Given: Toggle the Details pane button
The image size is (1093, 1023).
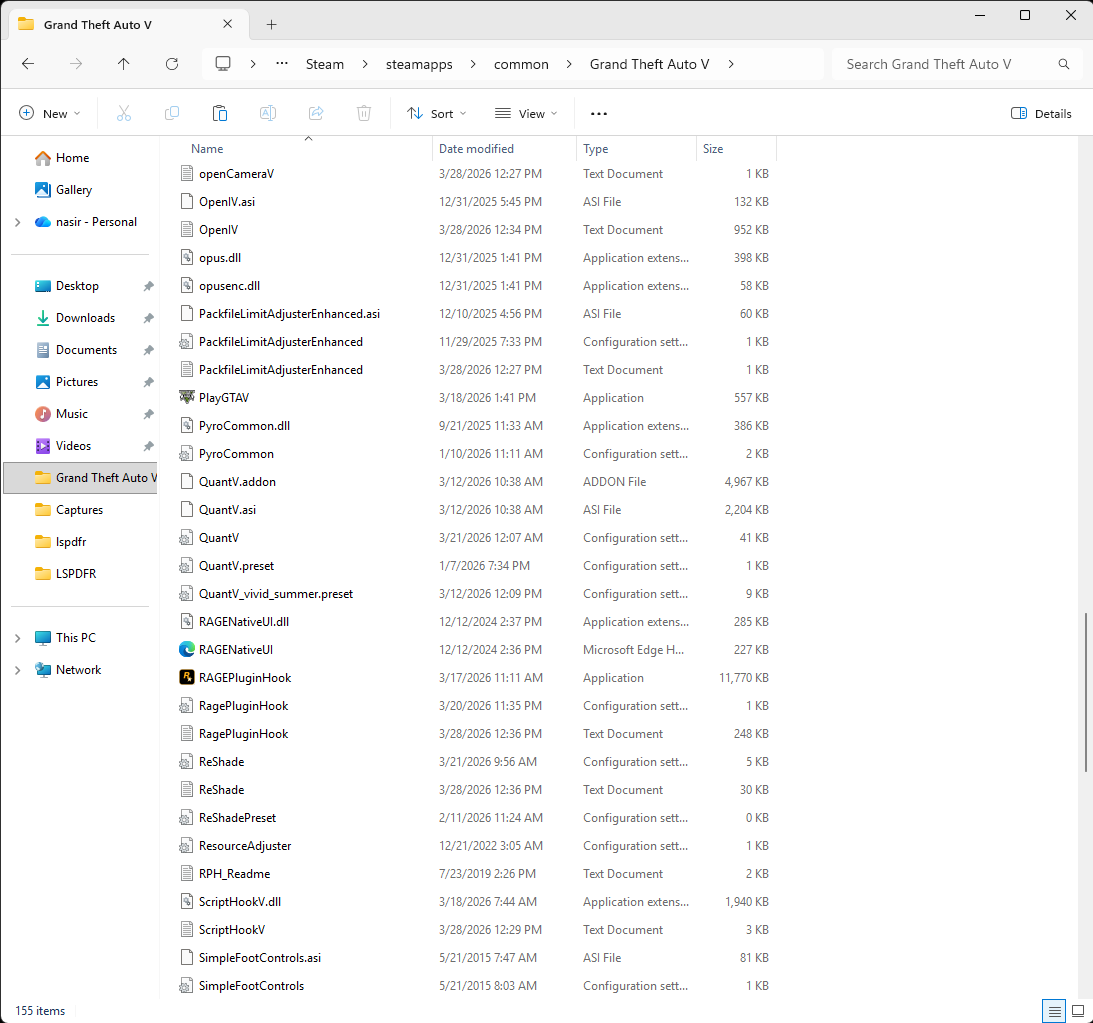Looking at the screenshot, I should tap(1041, 114).
